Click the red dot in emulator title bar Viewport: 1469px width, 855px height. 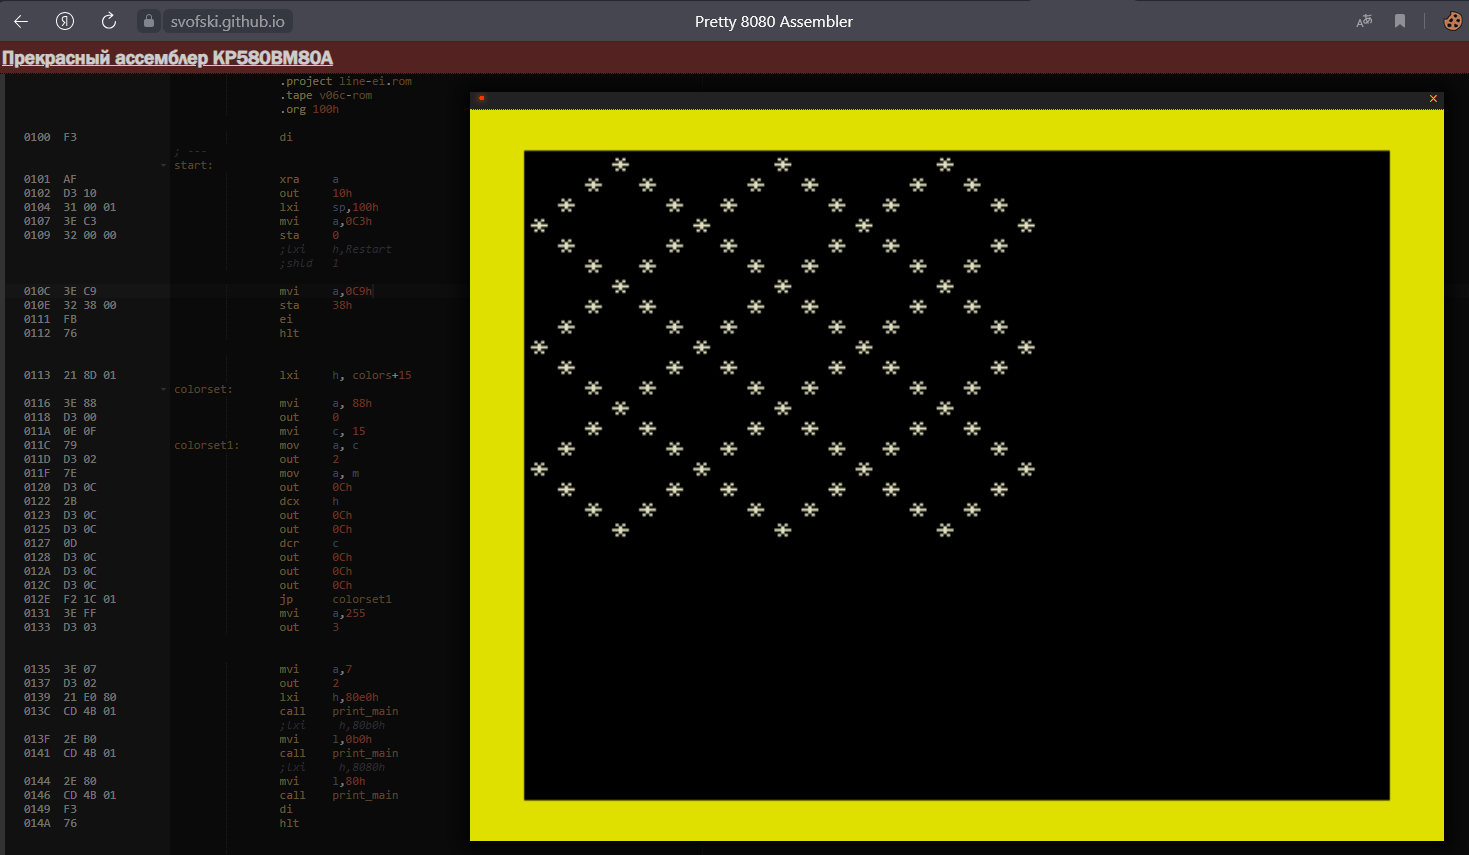point(481,98)
